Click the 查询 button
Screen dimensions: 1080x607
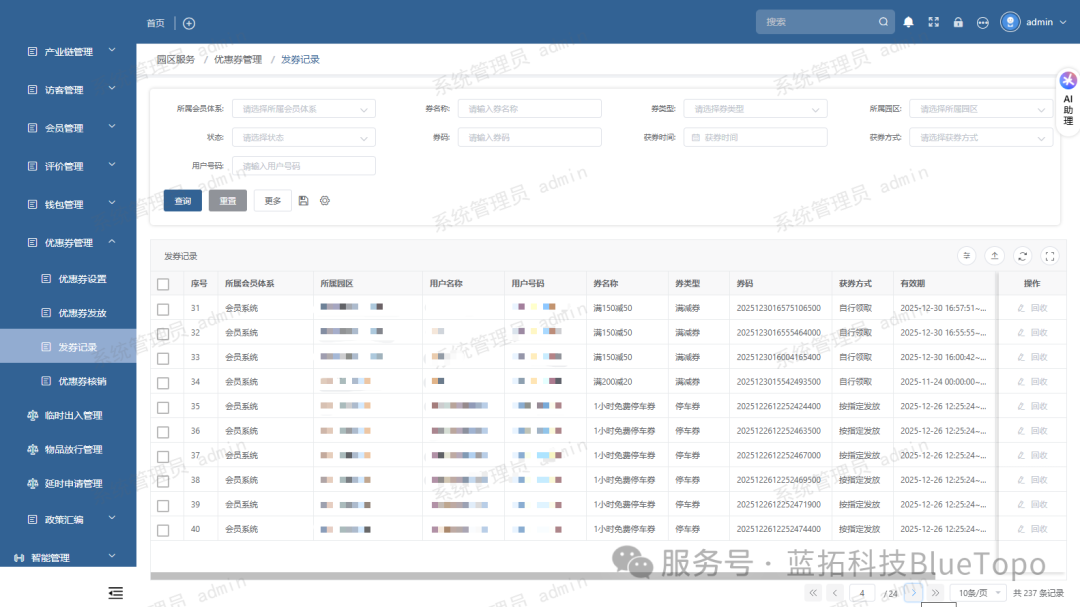pos(183,200)
